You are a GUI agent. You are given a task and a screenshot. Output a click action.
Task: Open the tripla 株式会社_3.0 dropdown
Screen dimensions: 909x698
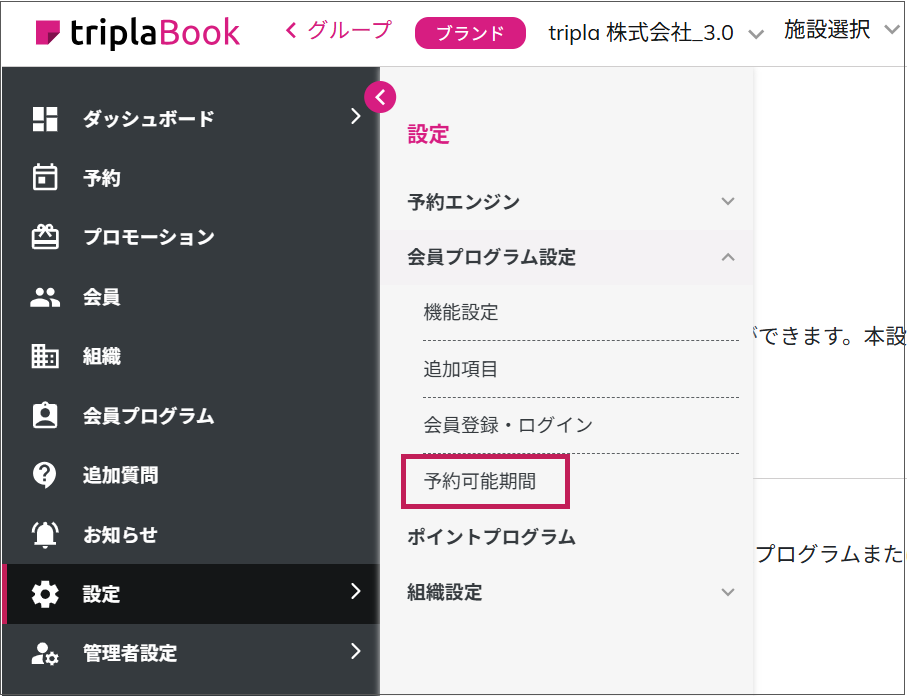[656, 33]
